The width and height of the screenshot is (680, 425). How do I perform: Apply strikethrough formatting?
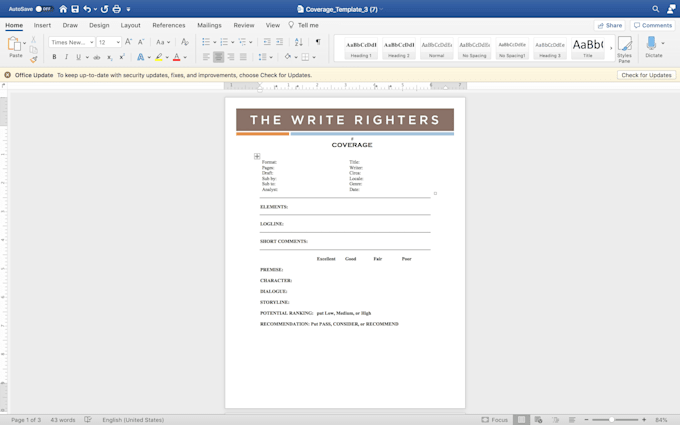coord(97,57)
